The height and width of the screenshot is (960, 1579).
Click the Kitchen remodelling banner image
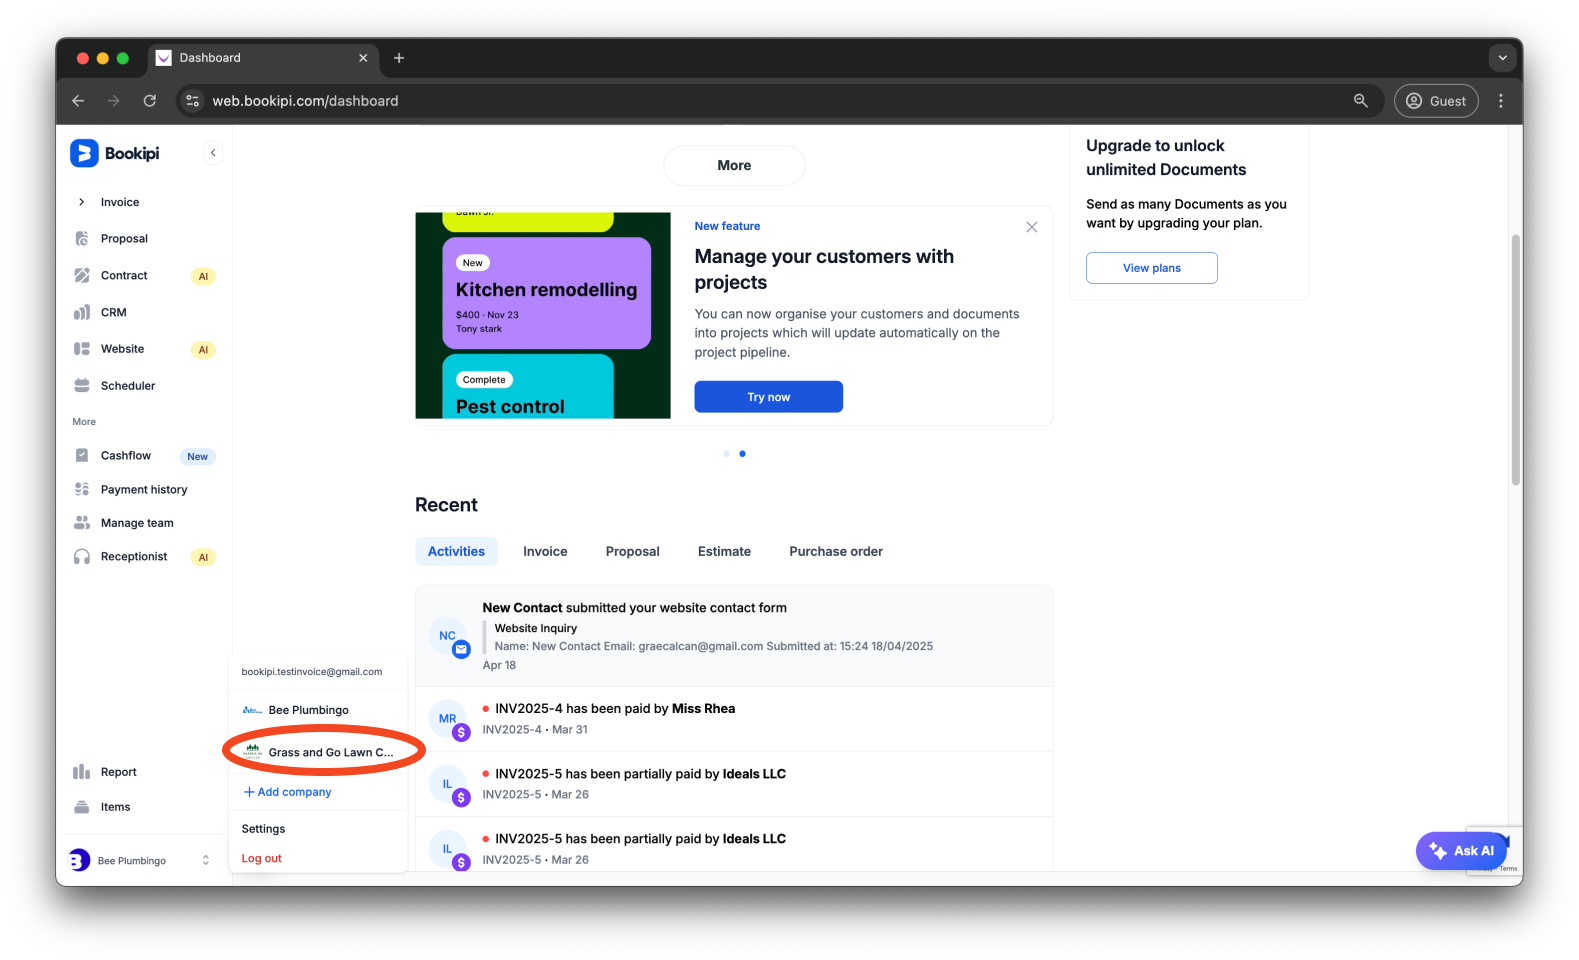(543, 315)
